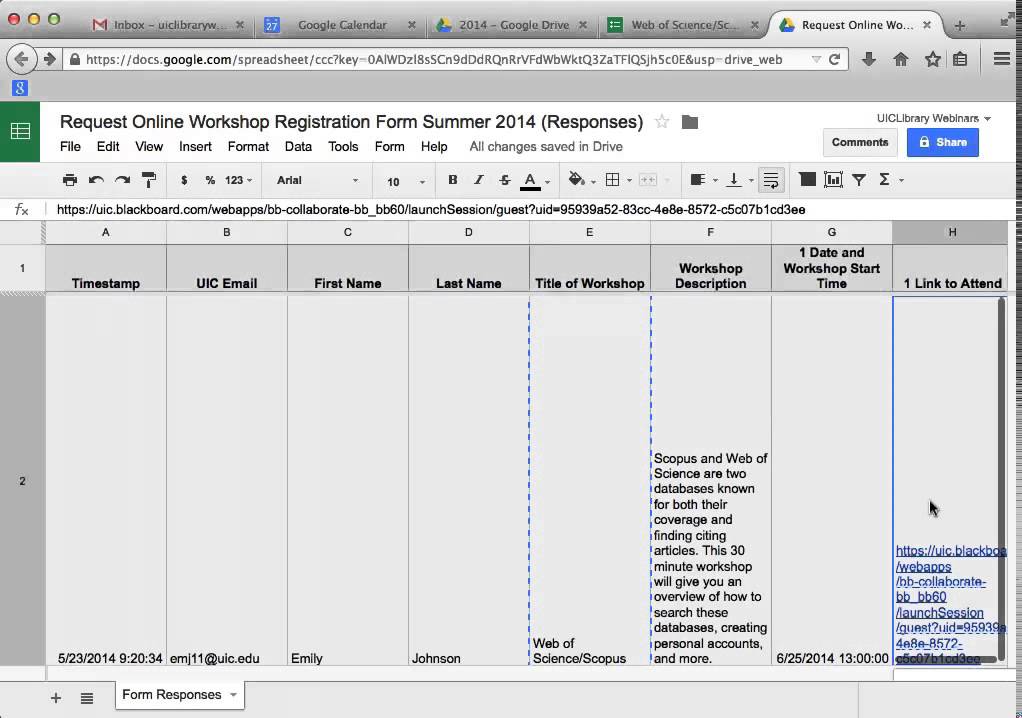1022x718 pixels.
Task: Expand functions dropdown arrow
Action: point(901,180)
